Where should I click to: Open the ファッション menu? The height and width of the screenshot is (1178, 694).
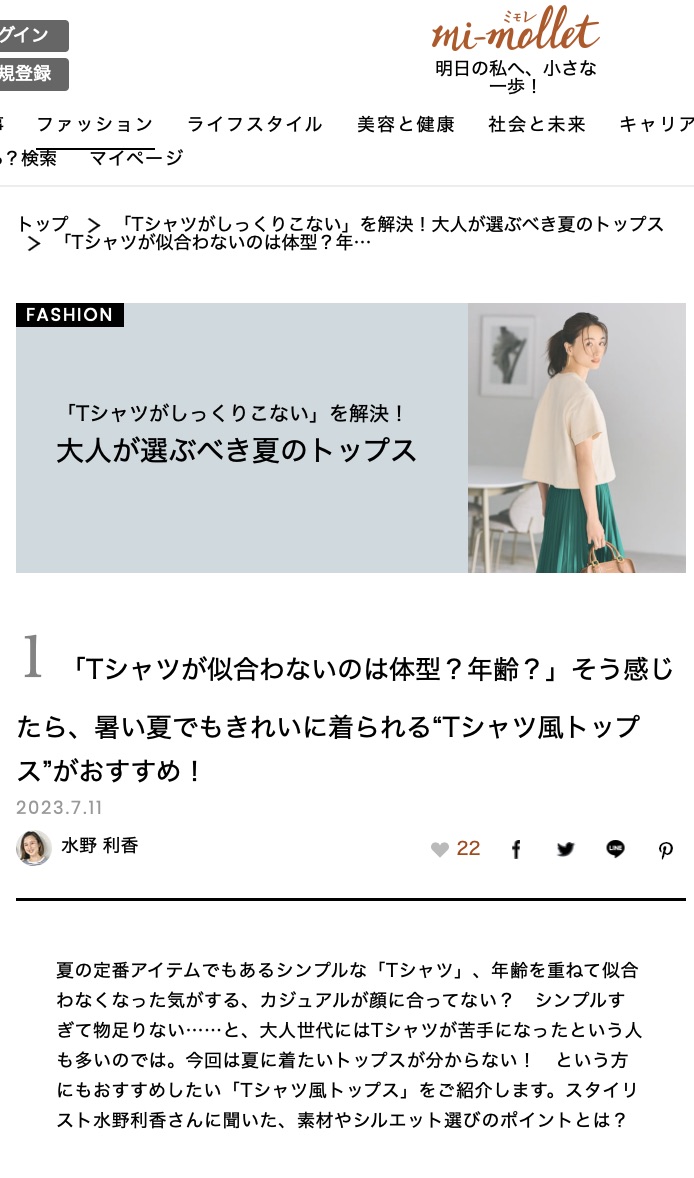point(95,124)
